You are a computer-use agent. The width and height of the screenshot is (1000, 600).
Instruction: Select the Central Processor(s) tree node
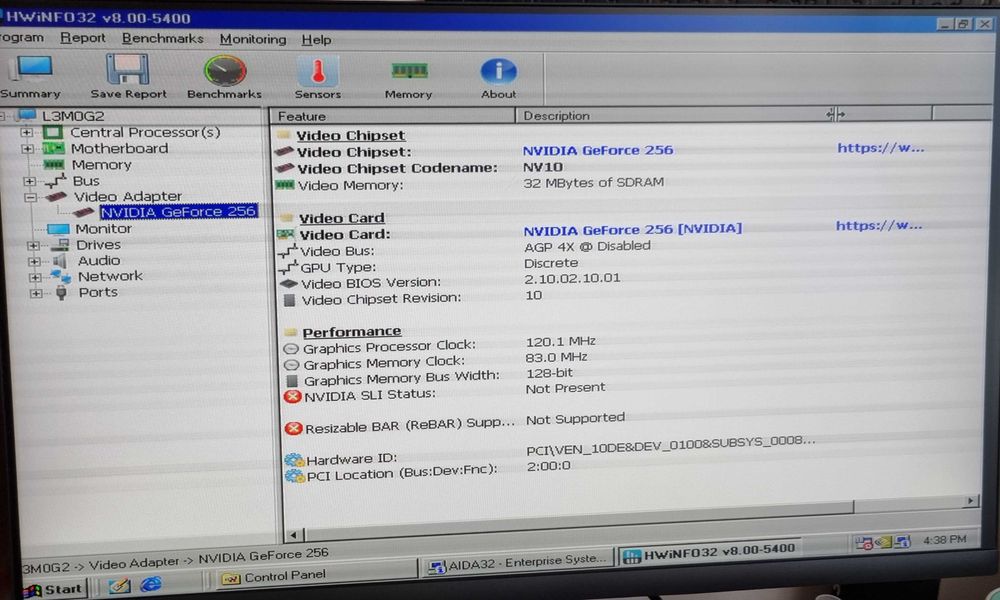click(x=145, y=132)
